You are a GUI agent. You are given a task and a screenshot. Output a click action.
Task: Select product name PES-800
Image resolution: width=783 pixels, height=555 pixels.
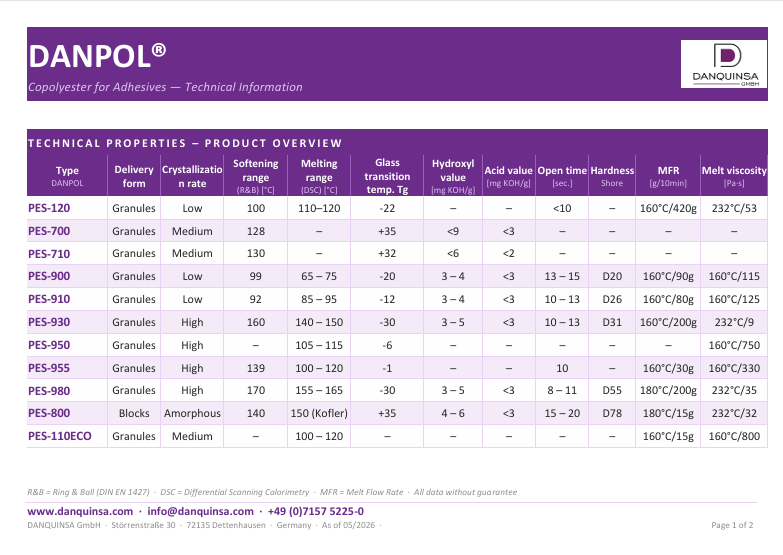[x=49, y=413]
